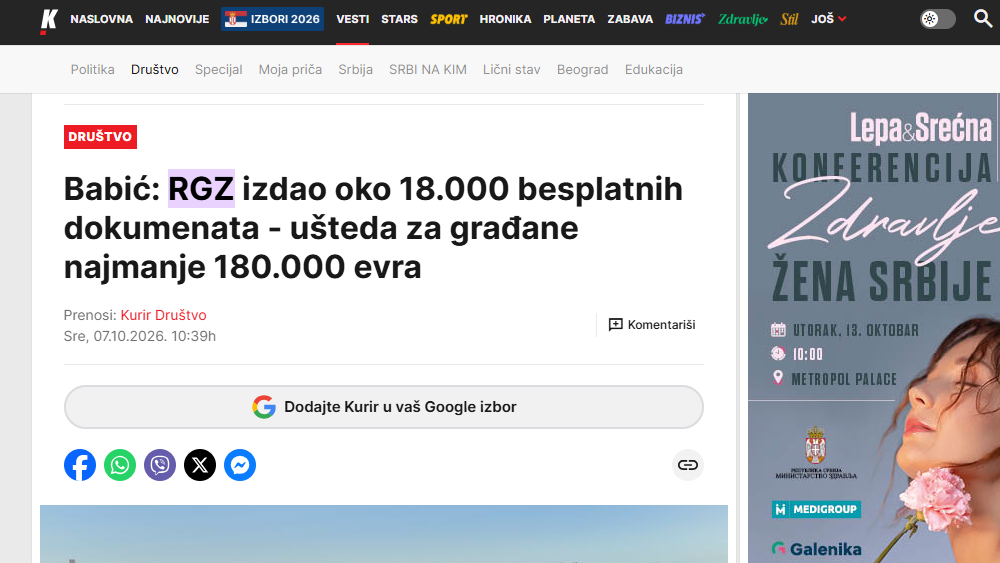Share article via Messenger
This screenshot has width=1000, height=563.
[240, 465]
